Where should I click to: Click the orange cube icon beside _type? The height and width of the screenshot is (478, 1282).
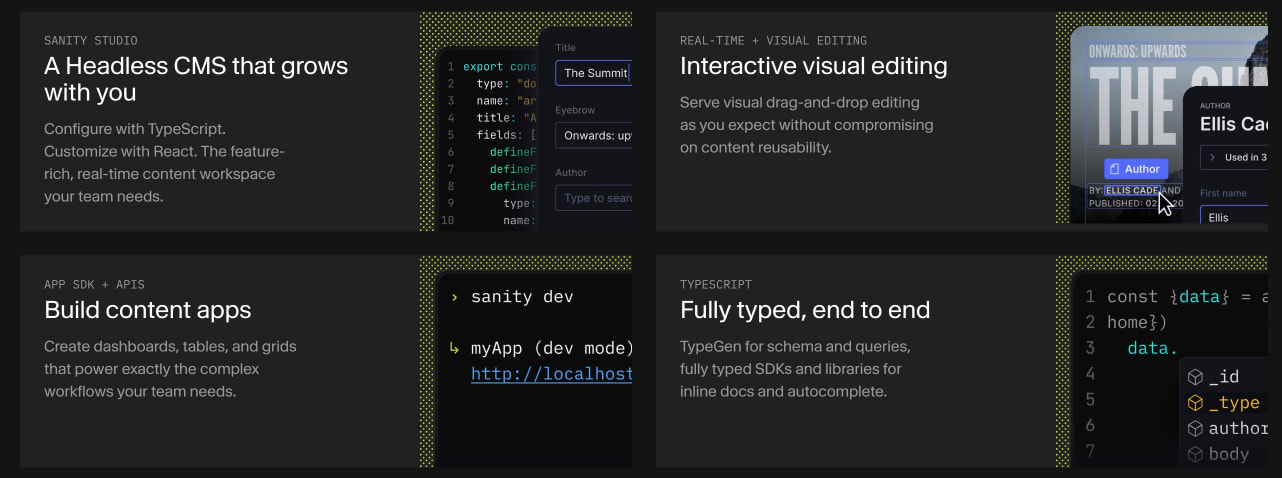tap(1195, 403)
